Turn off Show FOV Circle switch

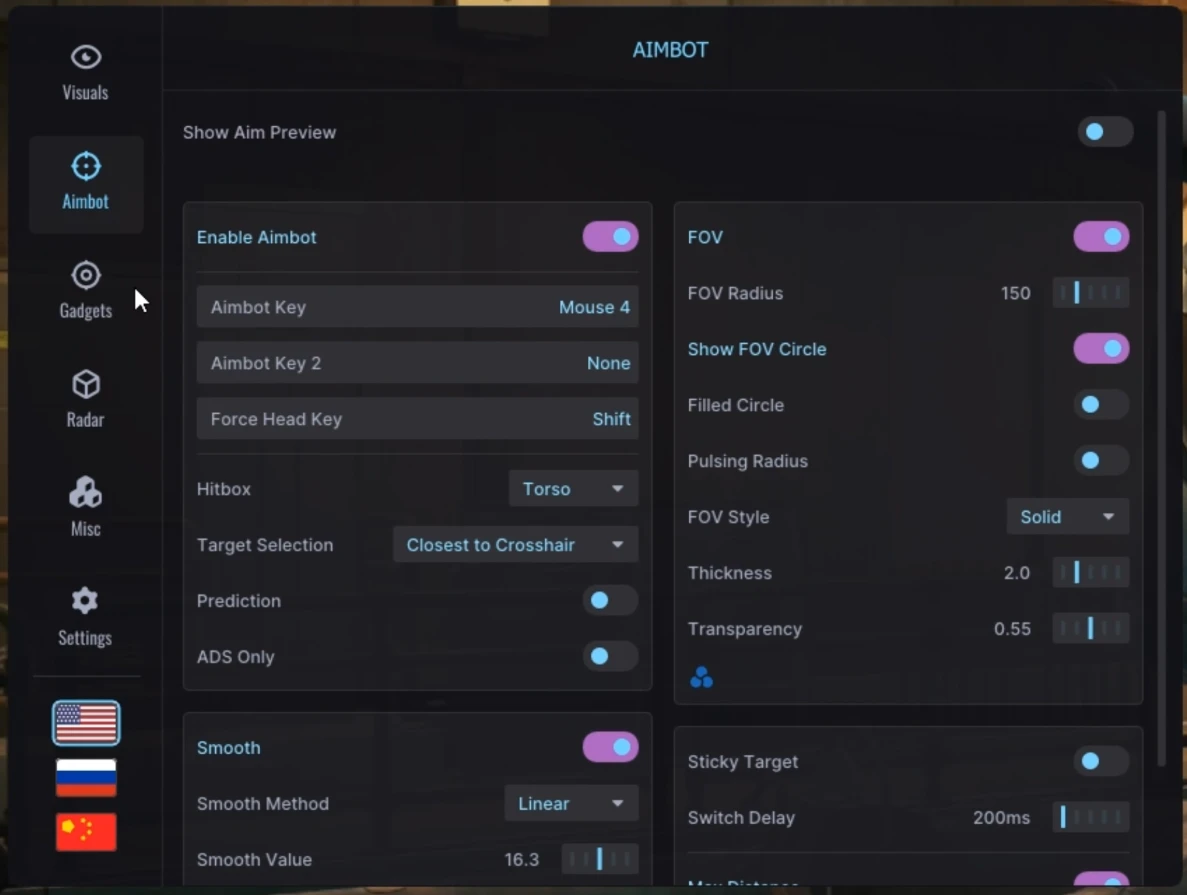(1101, 349)
